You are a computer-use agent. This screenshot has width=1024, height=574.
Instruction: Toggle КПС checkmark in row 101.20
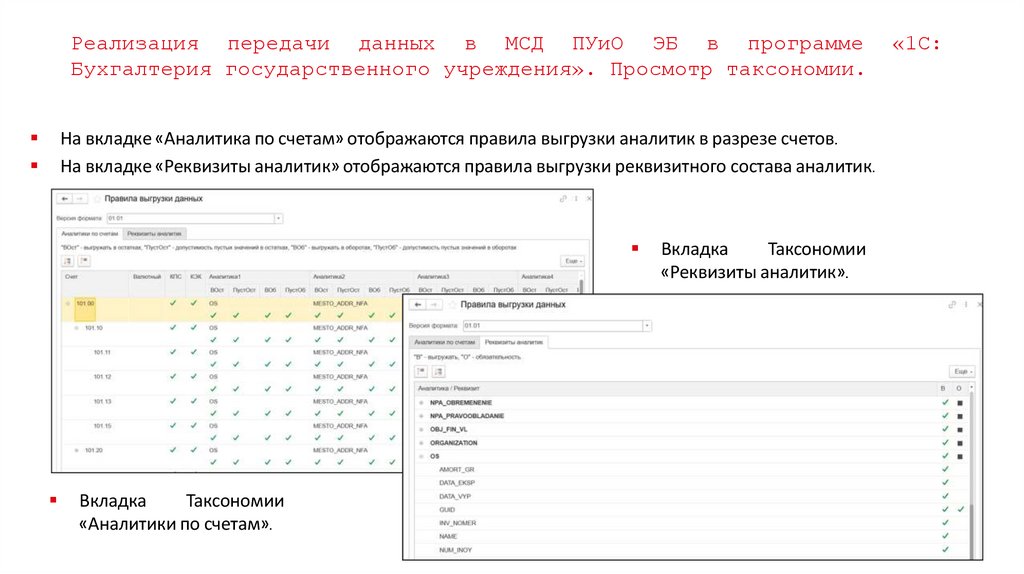tap(173, 450)
